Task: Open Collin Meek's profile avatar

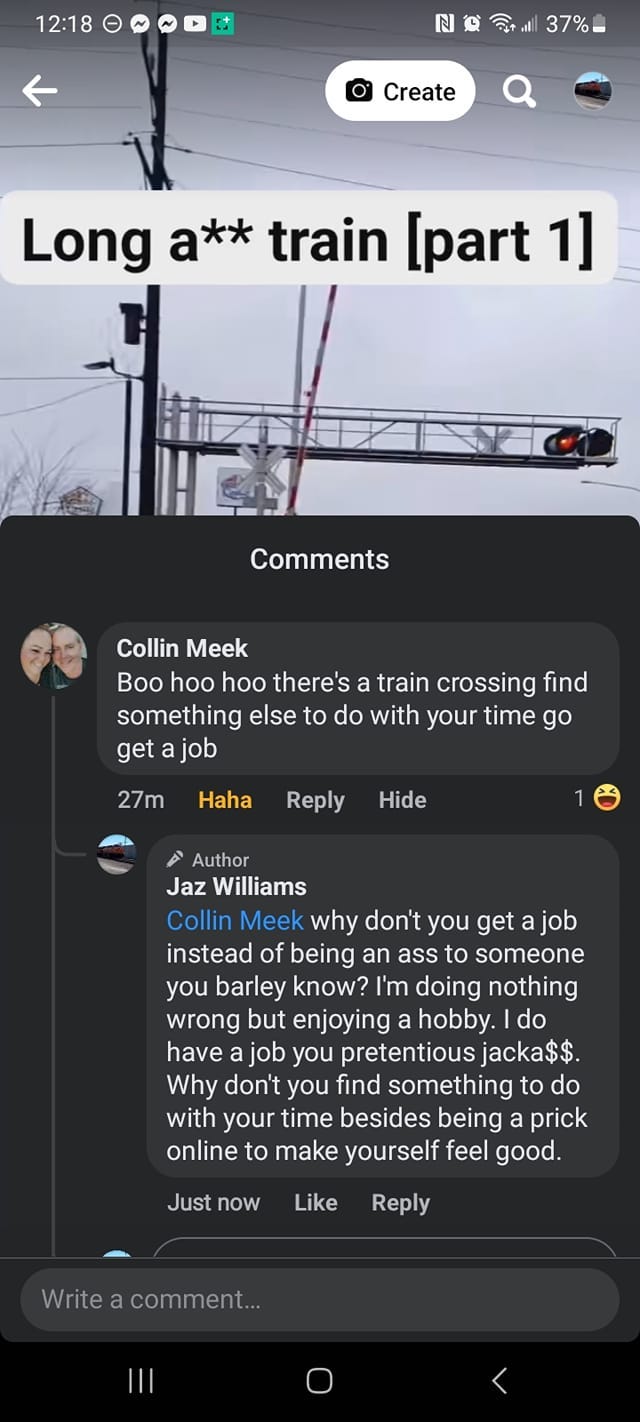Action: tap(54, 656)
